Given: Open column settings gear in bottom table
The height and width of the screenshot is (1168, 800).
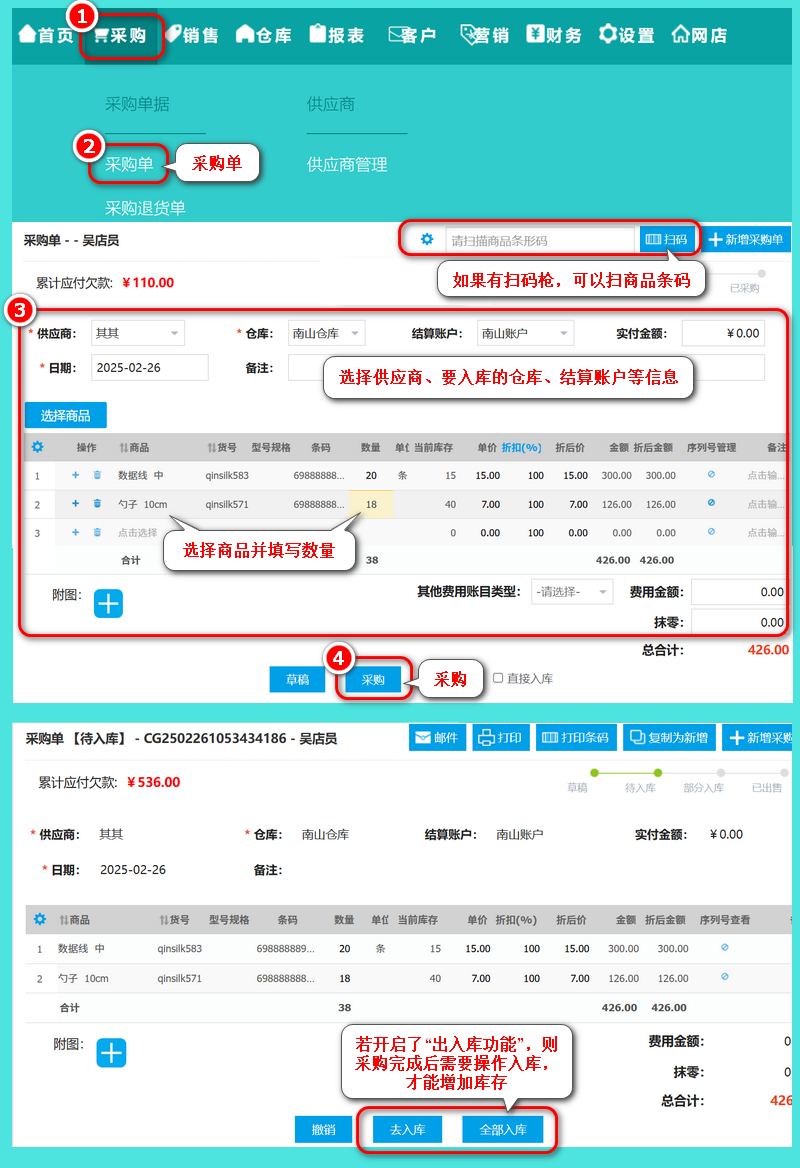Looking at the screenshot, I should [40, 919].
